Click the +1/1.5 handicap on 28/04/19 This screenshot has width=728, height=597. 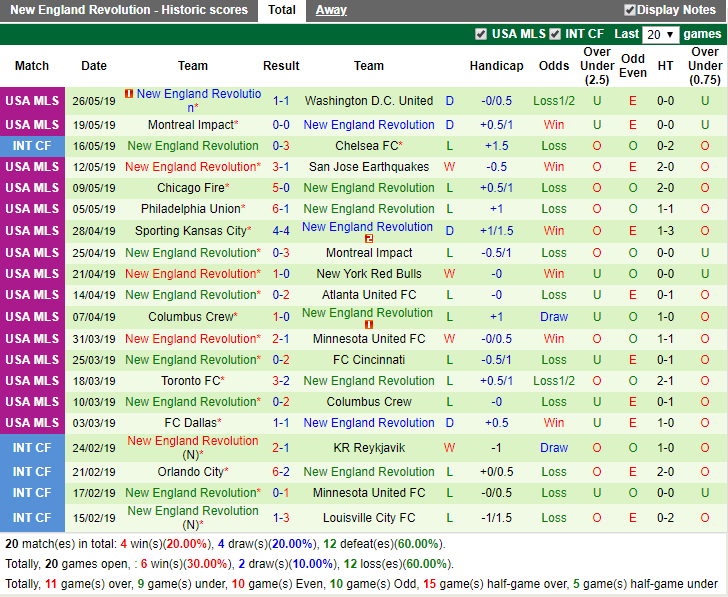click(x=496, y=231)
